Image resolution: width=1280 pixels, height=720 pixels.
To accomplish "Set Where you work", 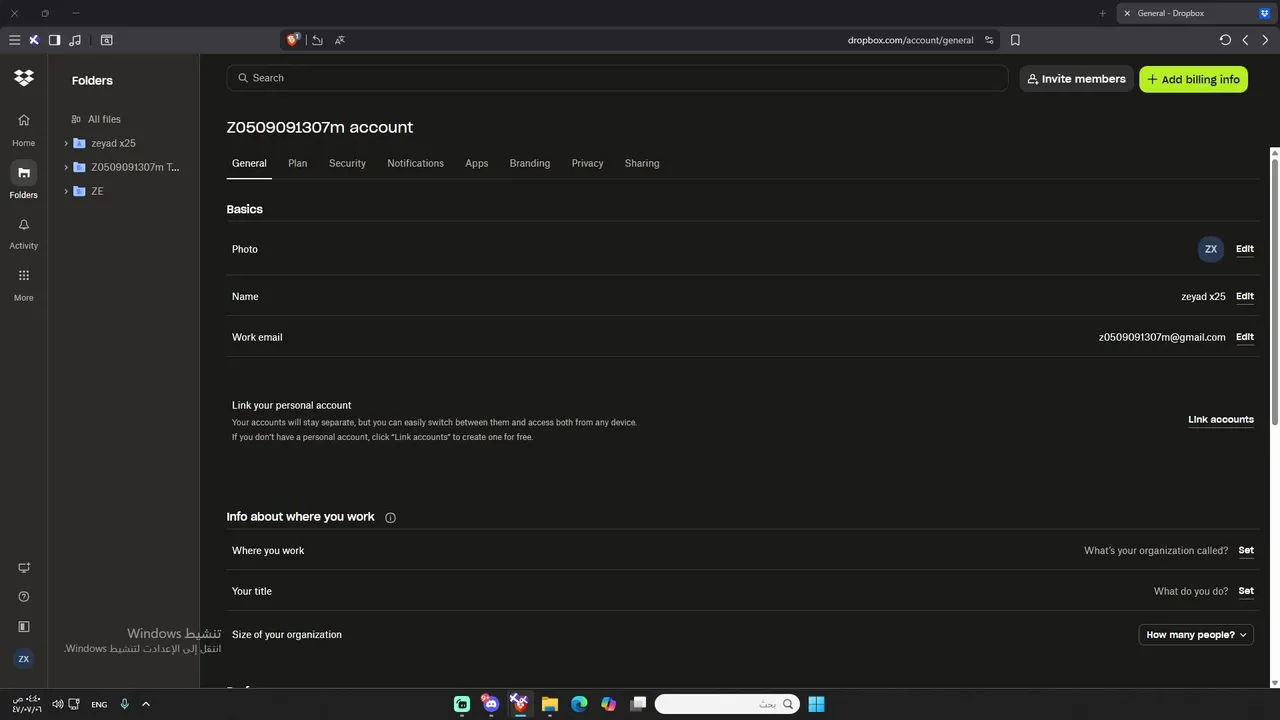I will click(1246, 551).
